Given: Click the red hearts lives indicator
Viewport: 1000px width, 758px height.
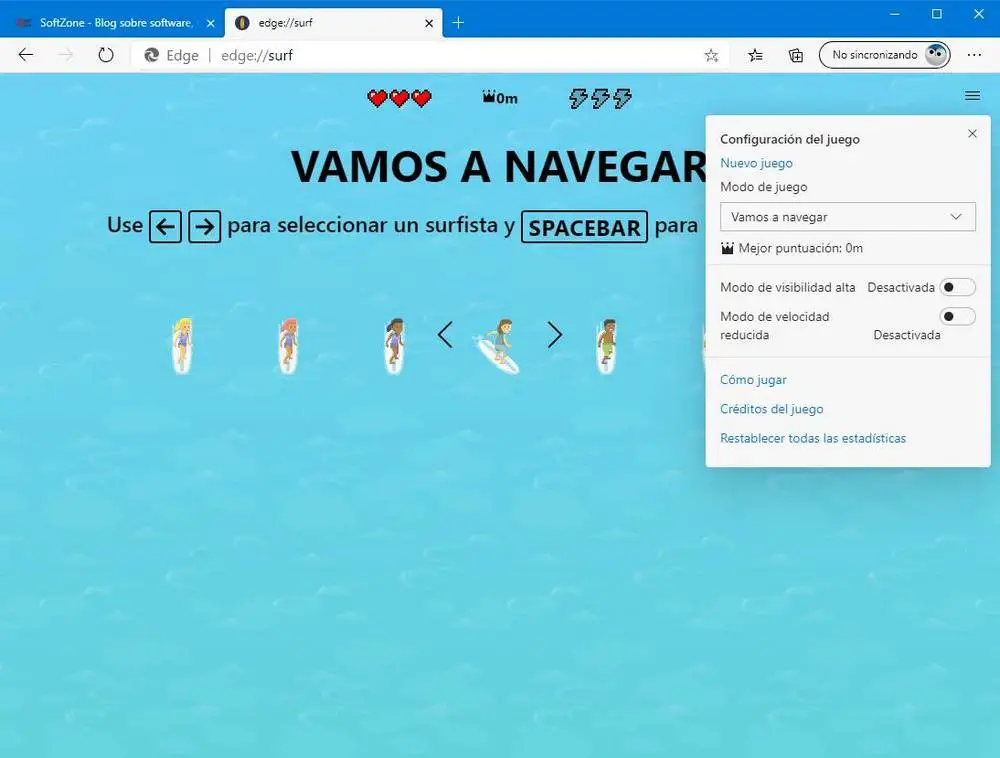Looking at the screenshot, I should coord(400,98).
